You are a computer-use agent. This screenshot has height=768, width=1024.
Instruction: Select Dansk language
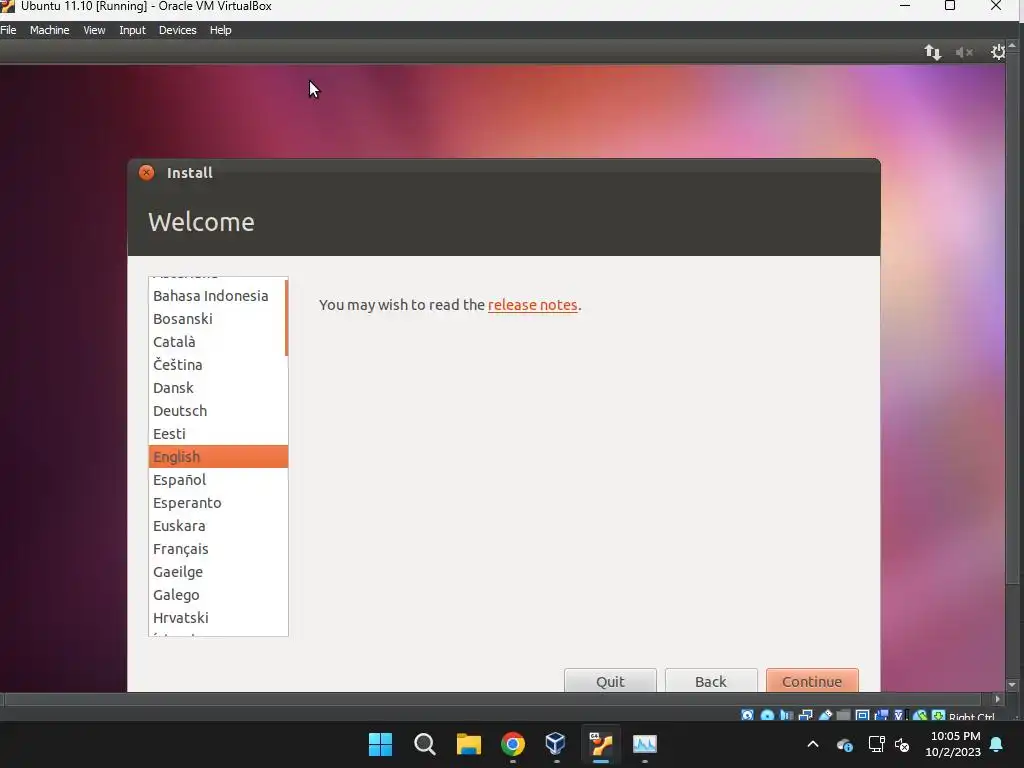click(x=218, y=388)
